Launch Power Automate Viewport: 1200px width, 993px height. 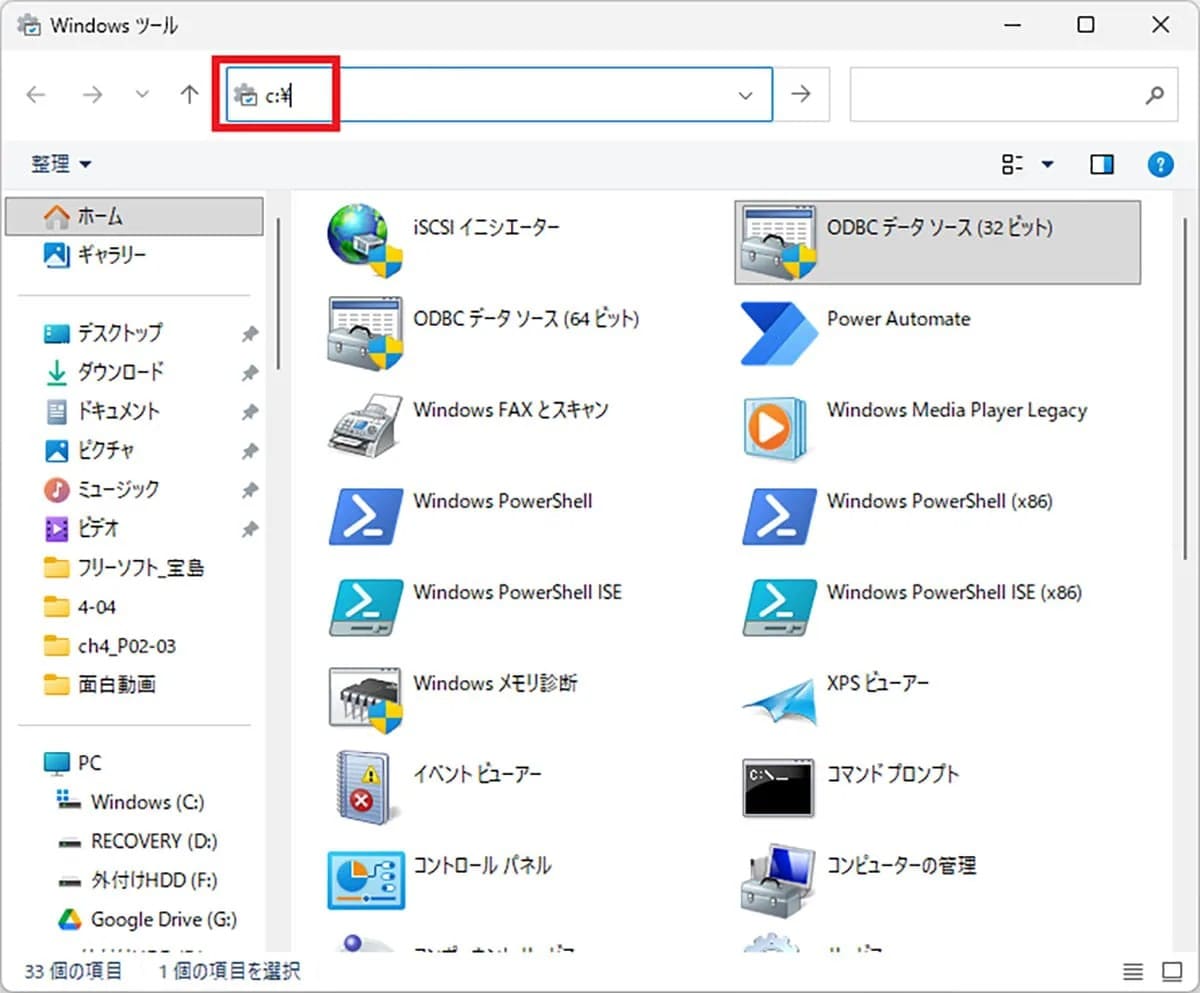point(897,319)
